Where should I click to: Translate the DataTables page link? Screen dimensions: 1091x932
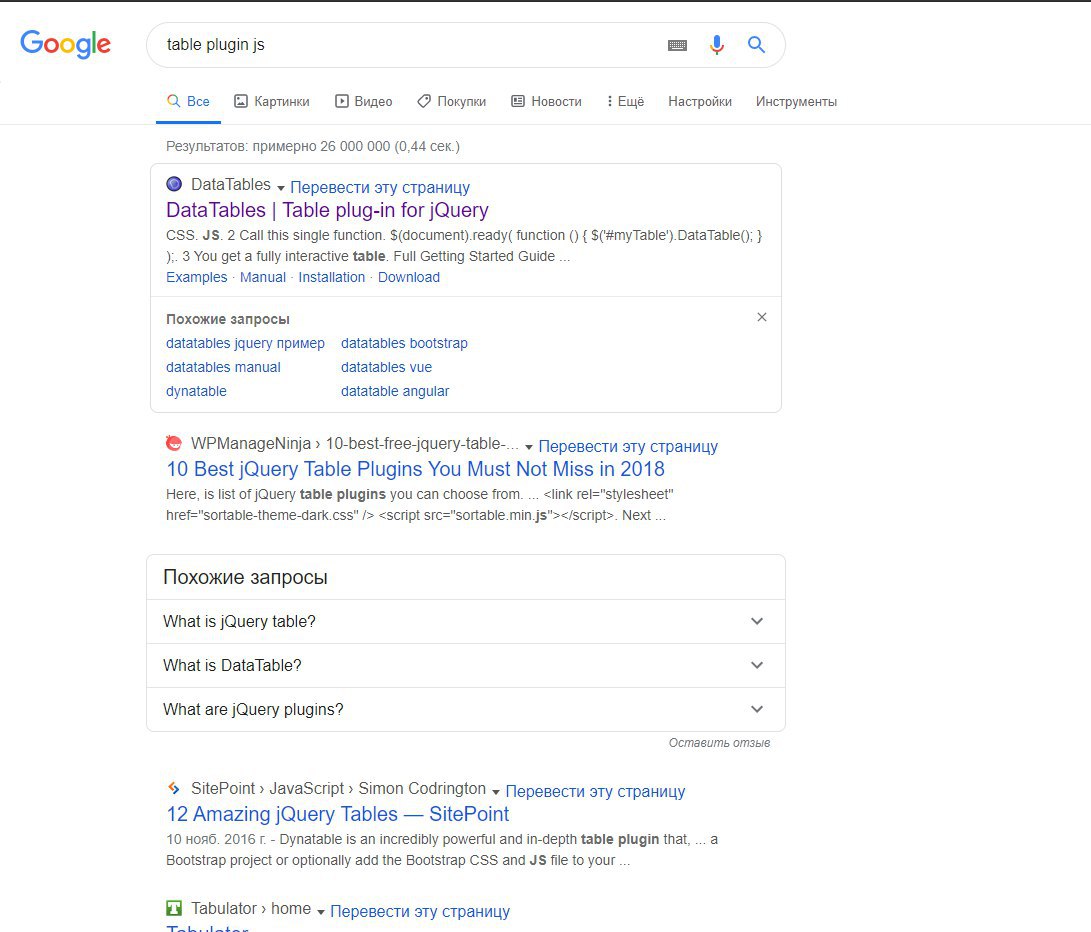(380, 187)
